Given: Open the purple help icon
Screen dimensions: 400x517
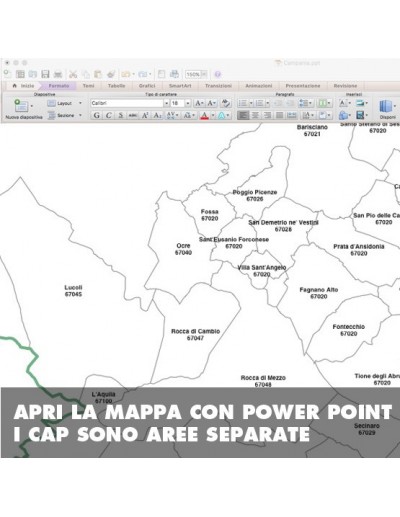Looking at the screenshot, I should point(218,74).
